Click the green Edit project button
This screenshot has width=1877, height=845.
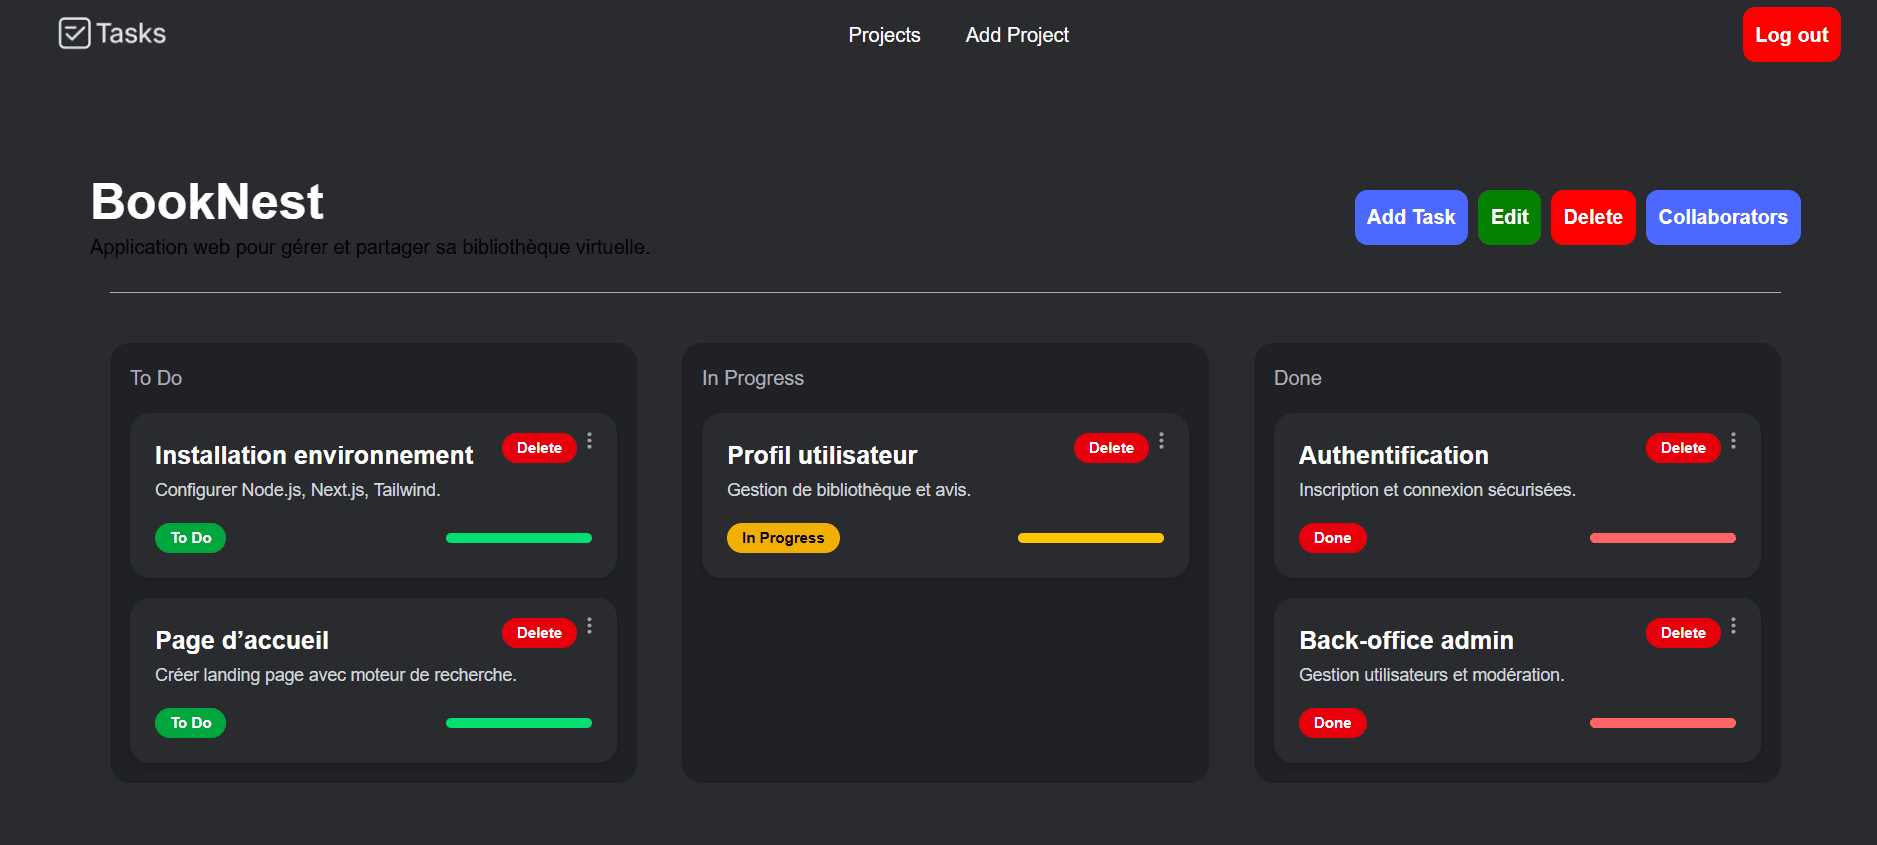(x=1509, y=217)
